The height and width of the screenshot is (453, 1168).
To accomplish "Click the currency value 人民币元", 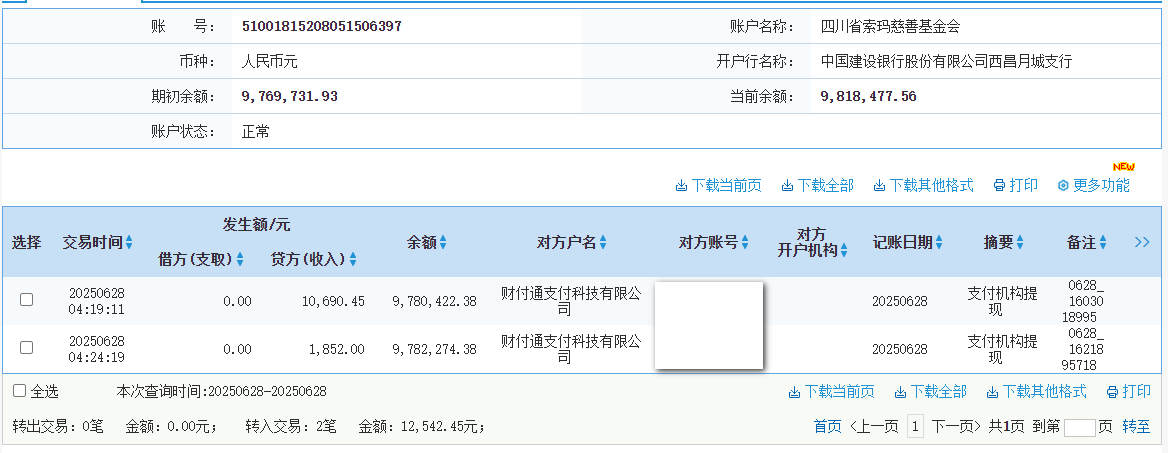I will coord(269,62).
